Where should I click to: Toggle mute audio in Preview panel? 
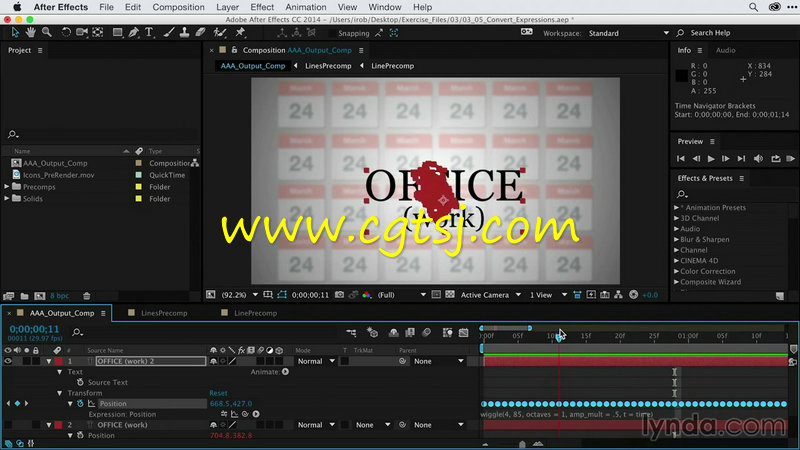point(758,159)
